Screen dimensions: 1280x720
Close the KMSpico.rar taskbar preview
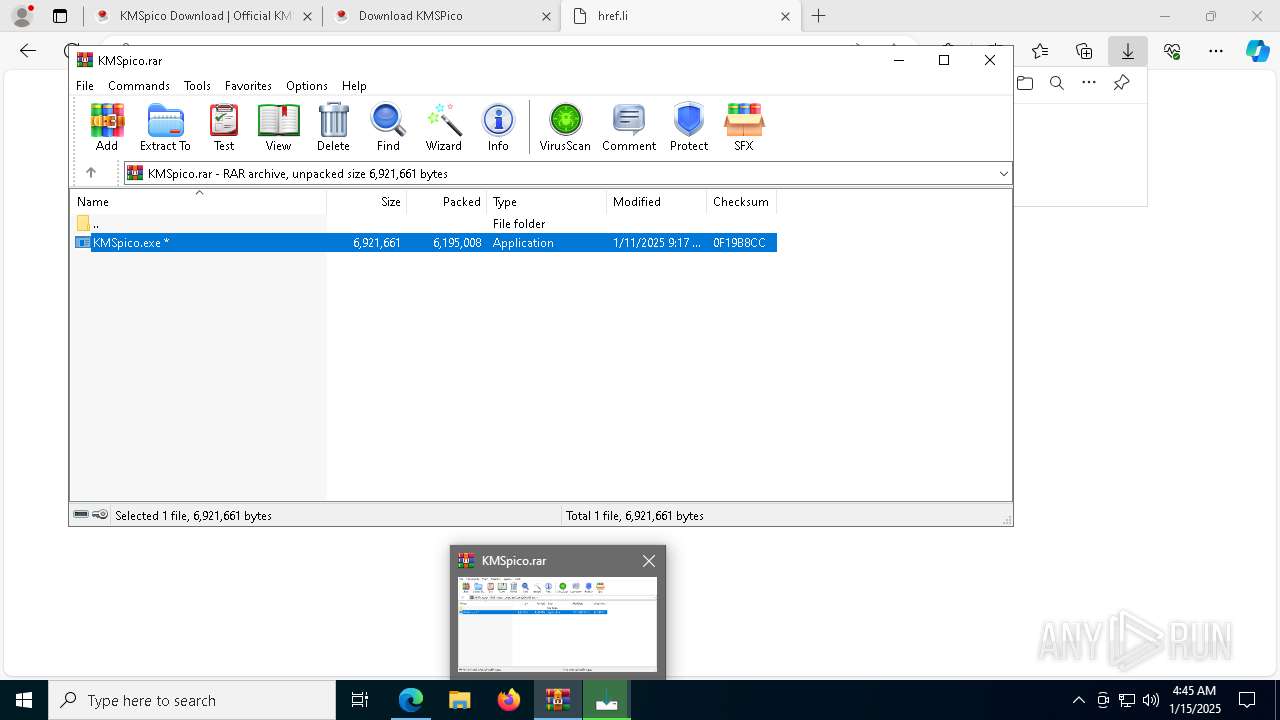click(x=649, y=561)
